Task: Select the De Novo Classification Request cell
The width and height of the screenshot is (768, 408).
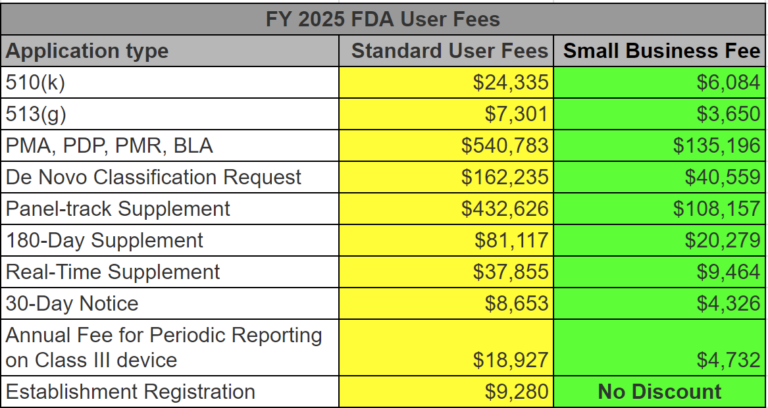Action: pos(153,178)
